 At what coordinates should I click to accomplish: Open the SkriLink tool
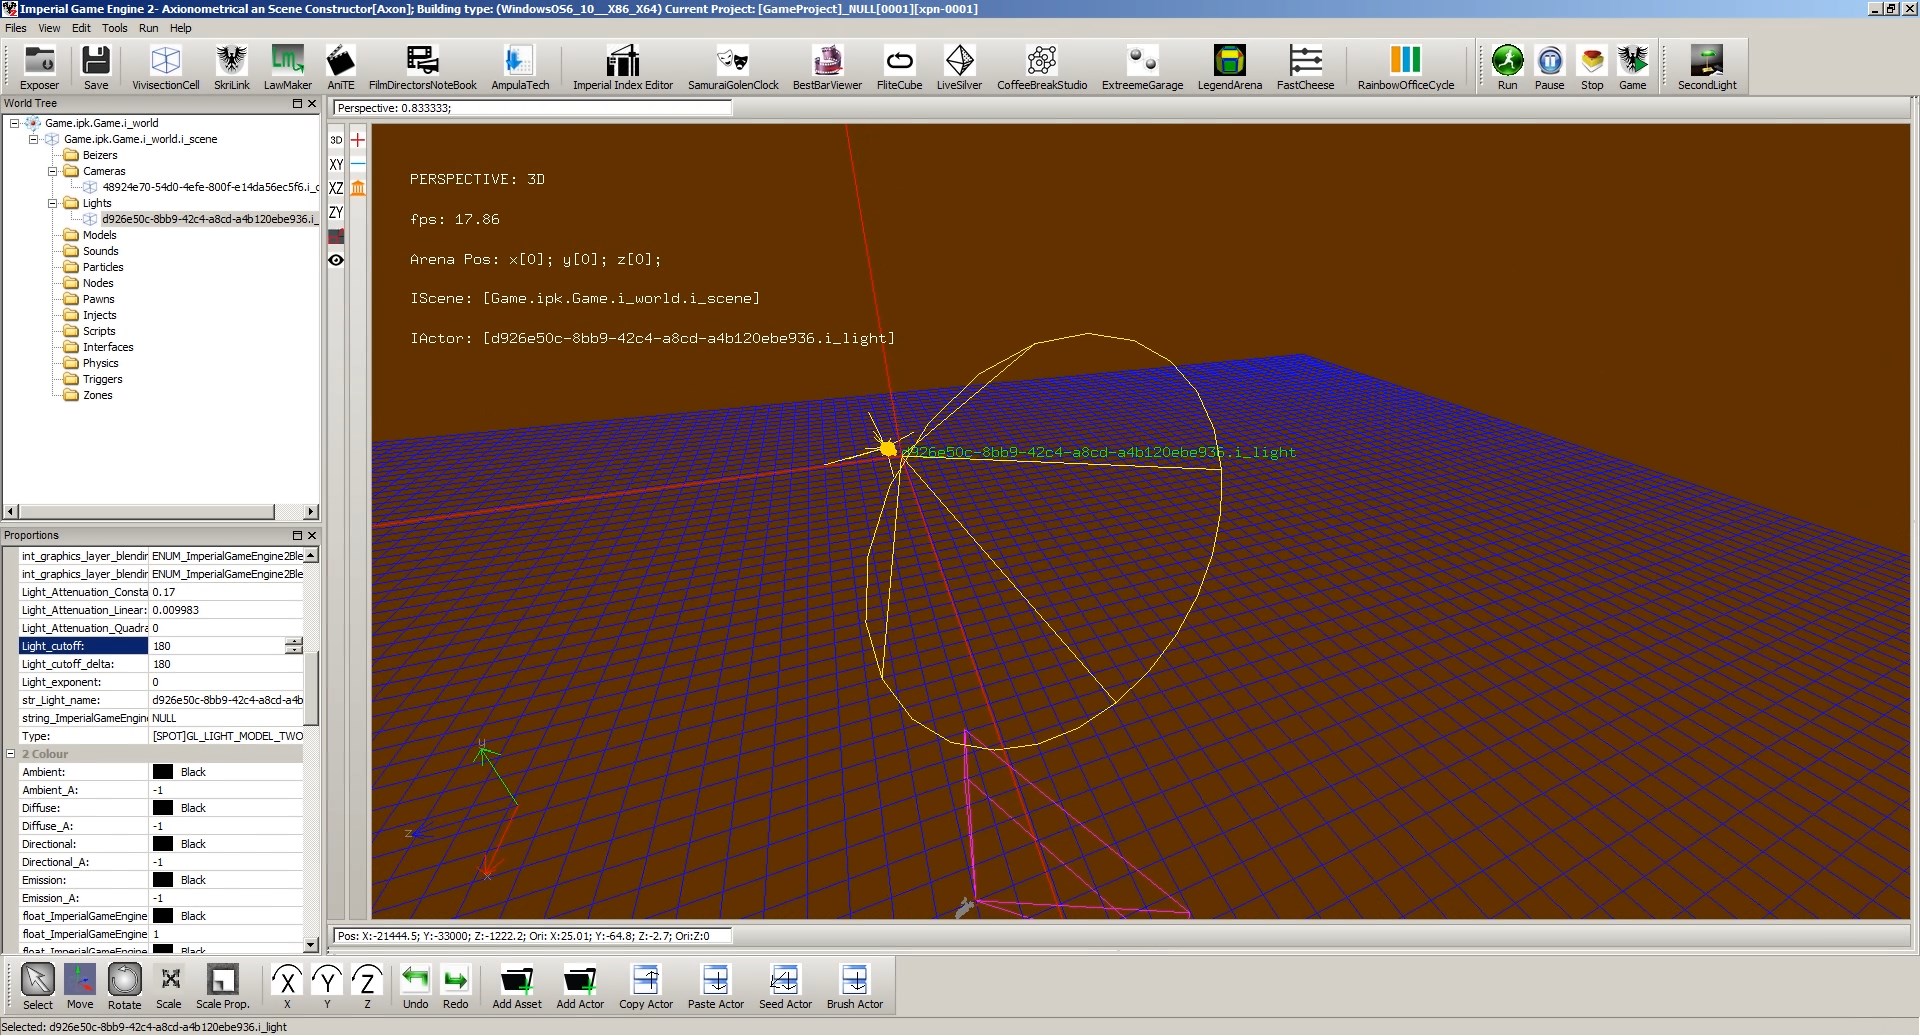(x=232, y=68)
